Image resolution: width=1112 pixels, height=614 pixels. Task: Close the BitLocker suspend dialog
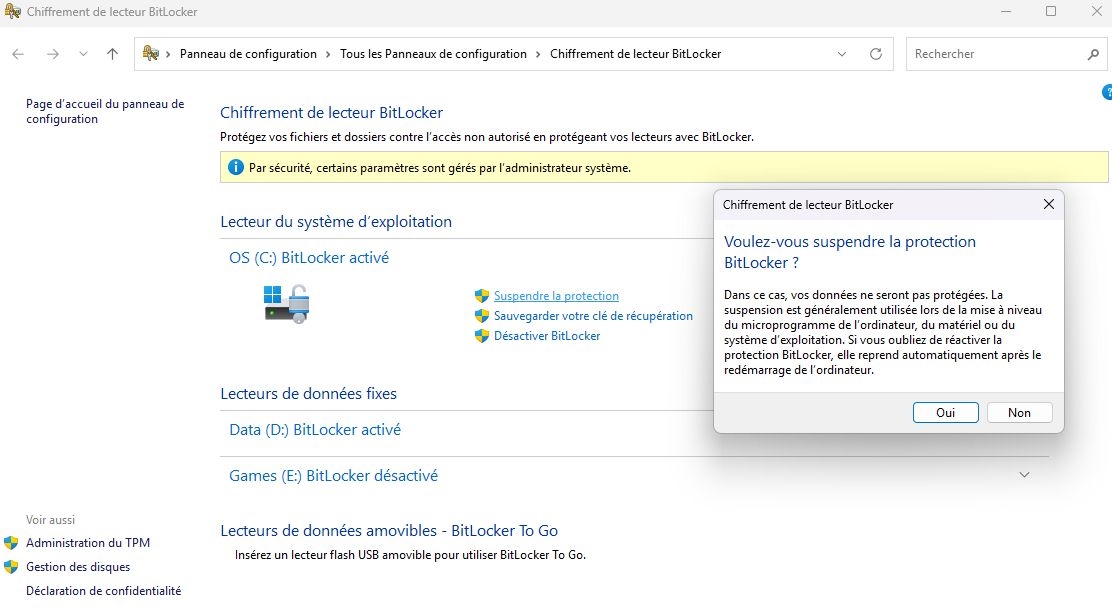(1048, 204)
